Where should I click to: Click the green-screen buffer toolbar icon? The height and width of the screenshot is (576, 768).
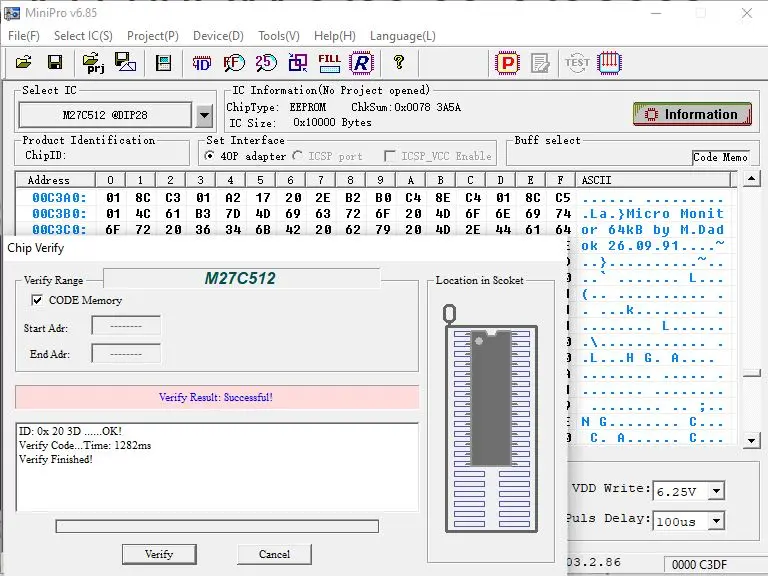[163, 63]
